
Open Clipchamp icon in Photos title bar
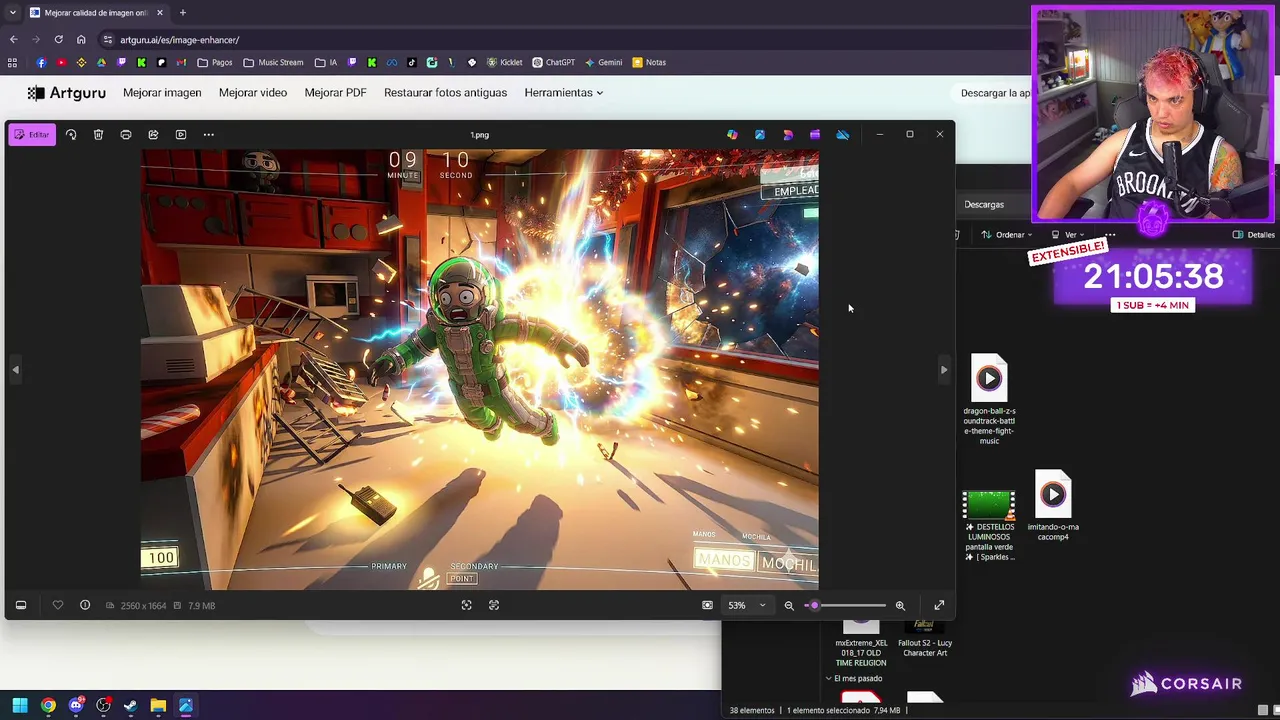[x=815, y=134]
